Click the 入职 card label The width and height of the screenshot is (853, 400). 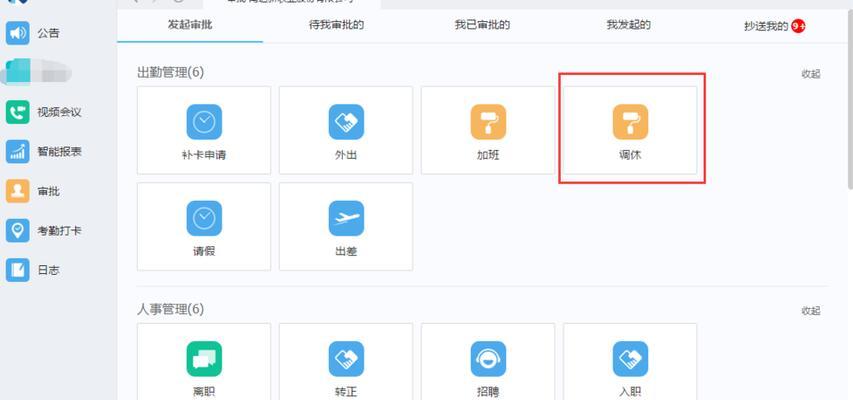630,392
